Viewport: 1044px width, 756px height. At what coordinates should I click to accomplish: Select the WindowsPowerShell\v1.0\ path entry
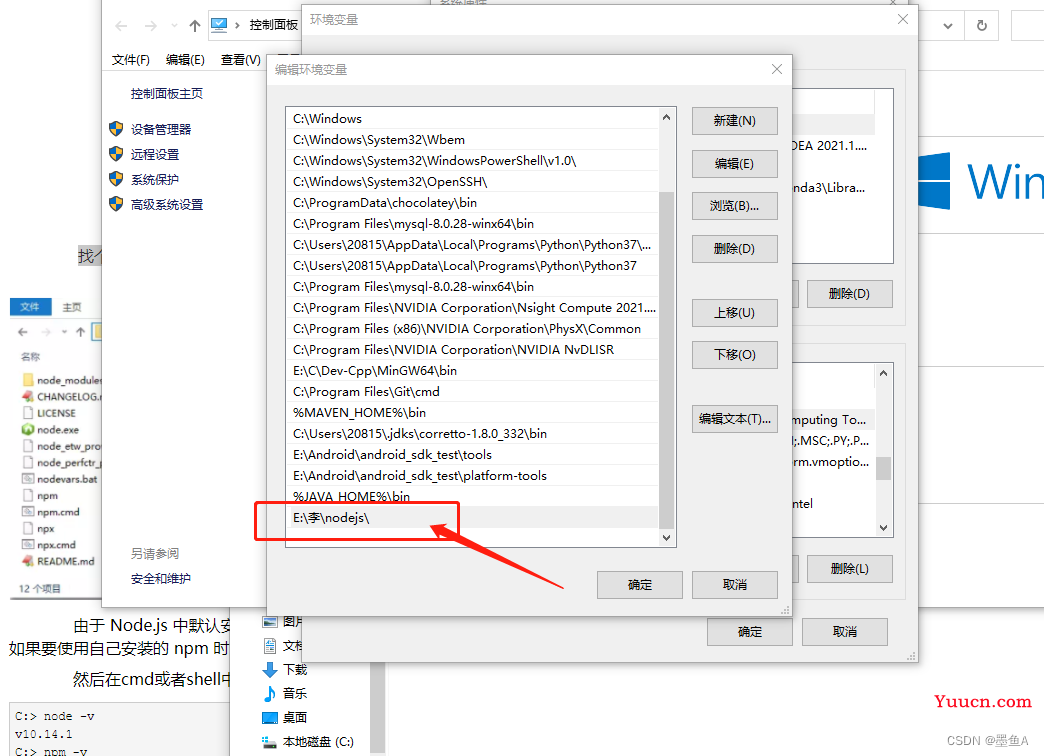(472, 161)
